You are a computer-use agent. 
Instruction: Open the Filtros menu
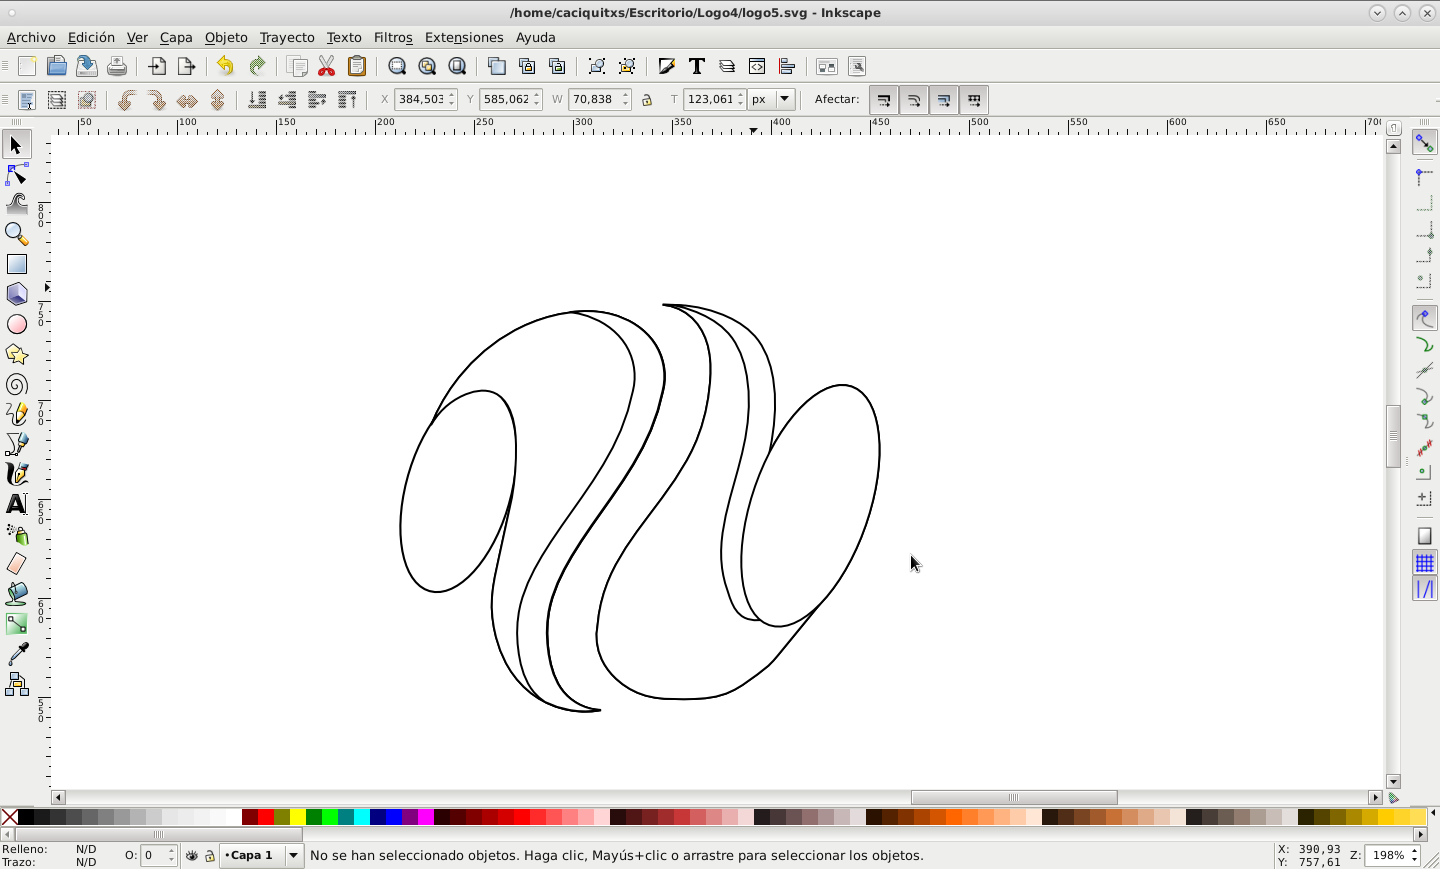pyautogui.click(x=393, y=38)
